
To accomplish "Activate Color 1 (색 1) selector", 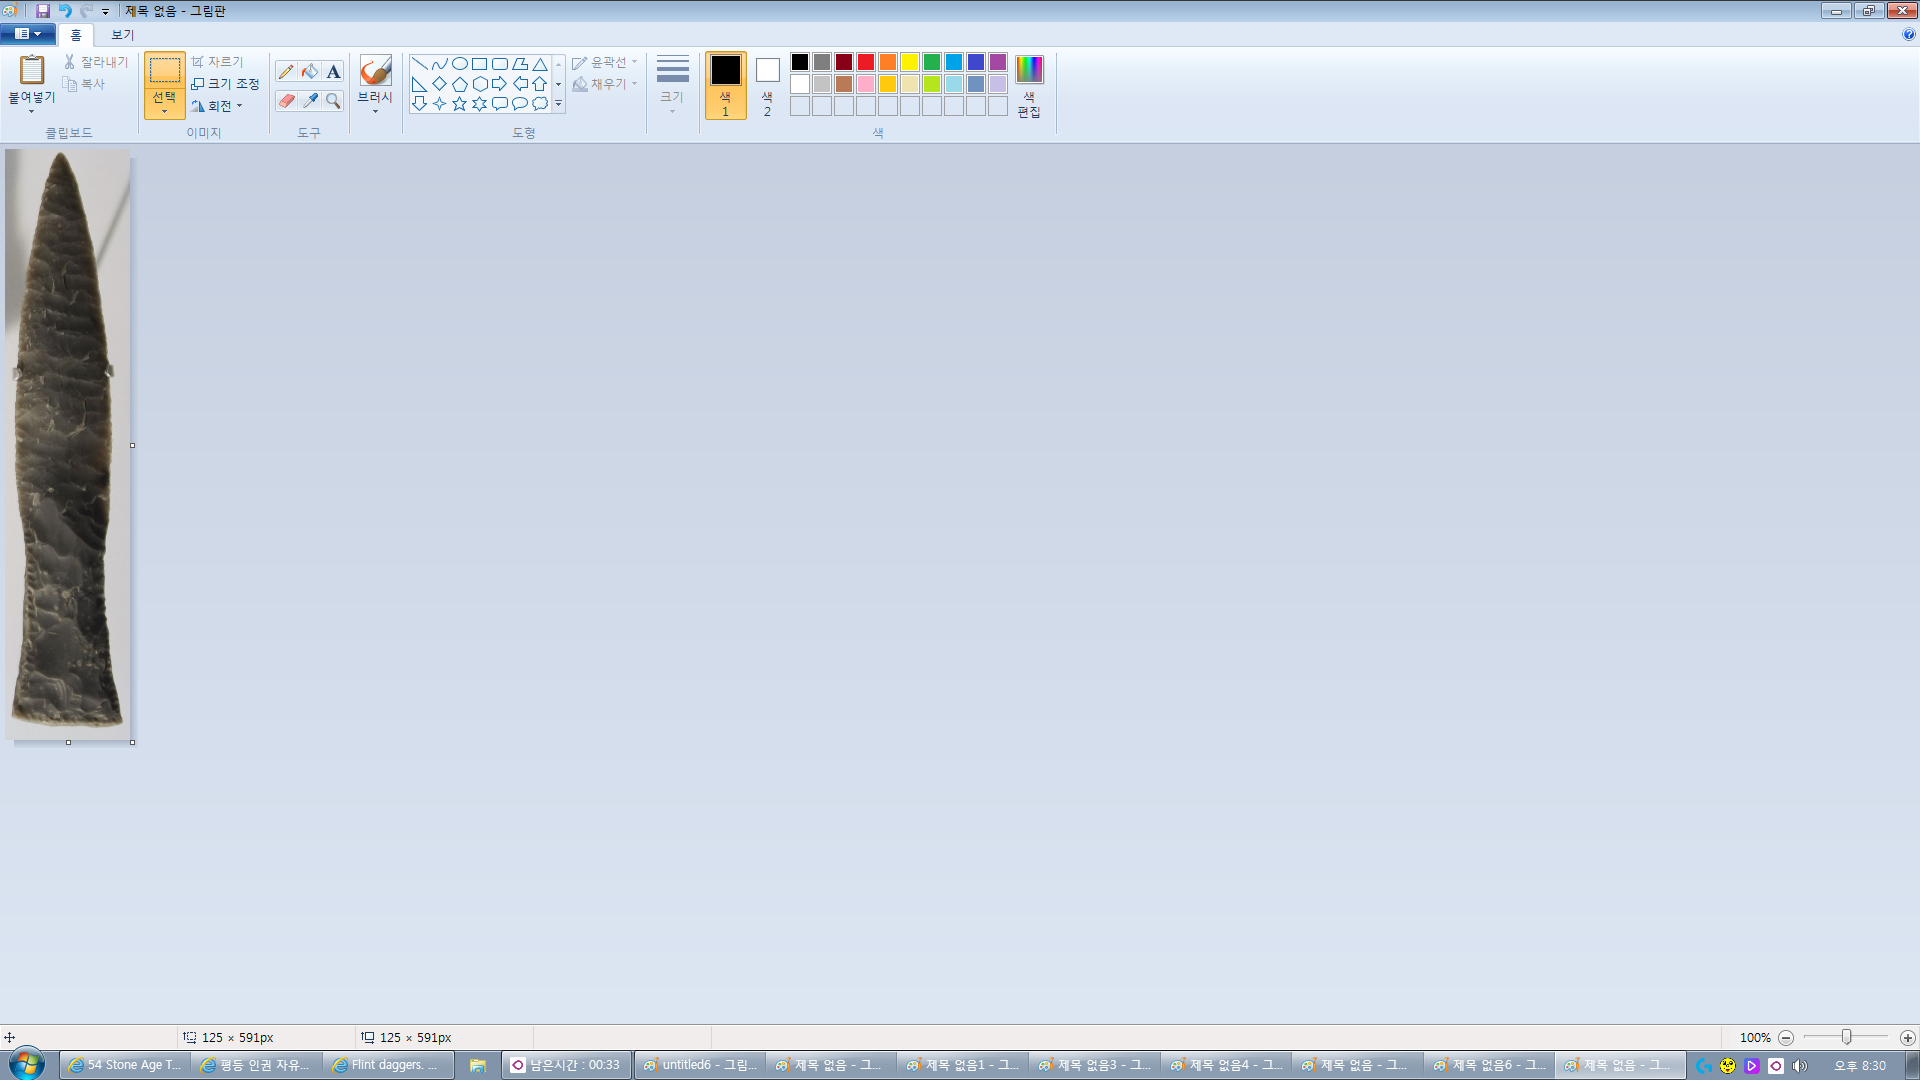I will click(x=725, y=85).
